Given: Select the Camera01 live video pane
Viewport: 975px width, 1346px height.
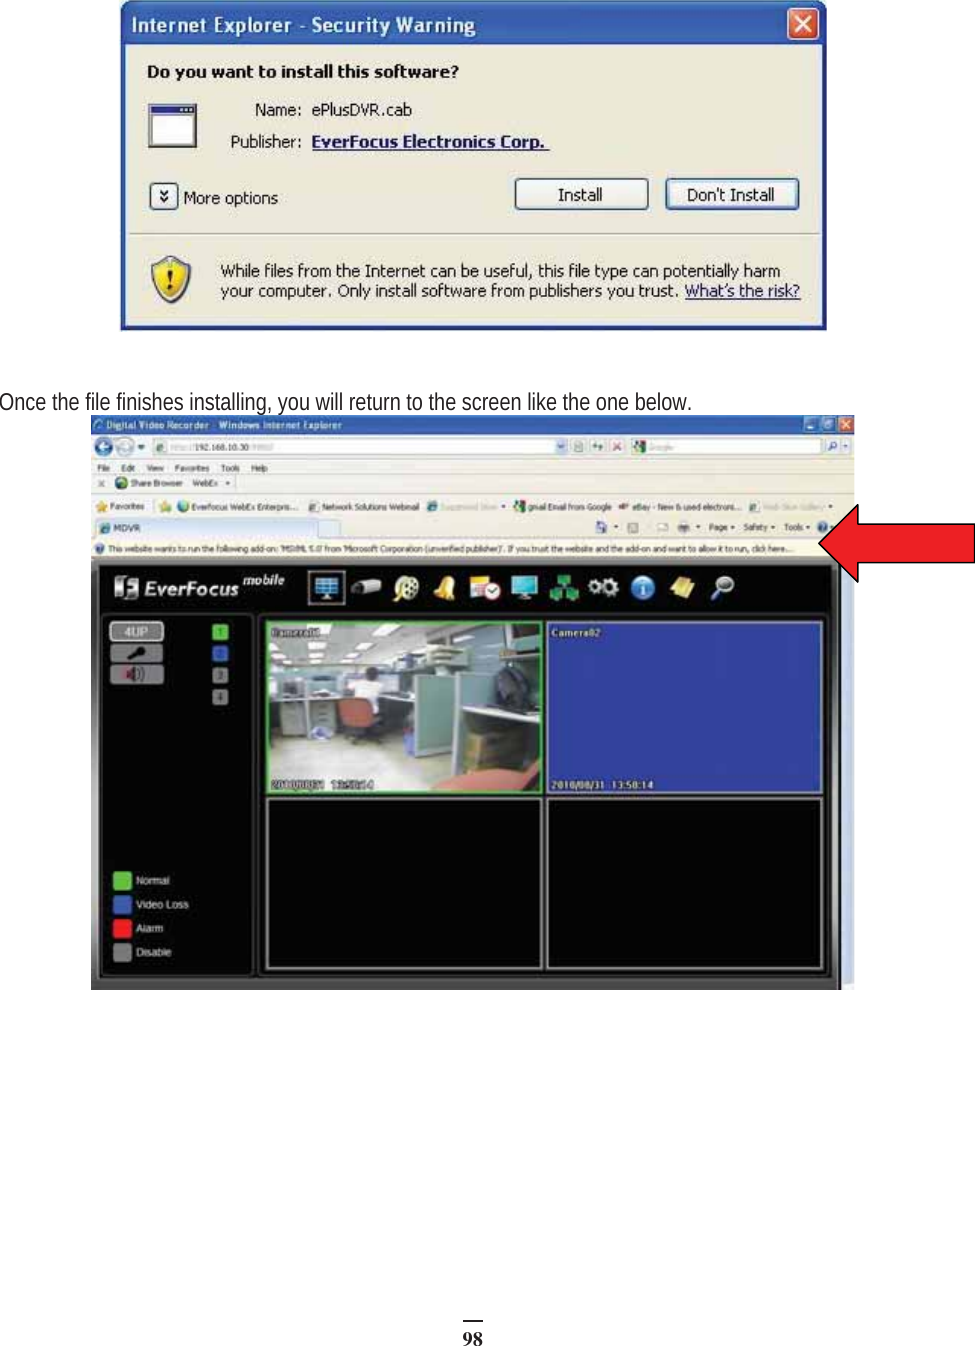Looking at the screenshot, I should 404,708.
